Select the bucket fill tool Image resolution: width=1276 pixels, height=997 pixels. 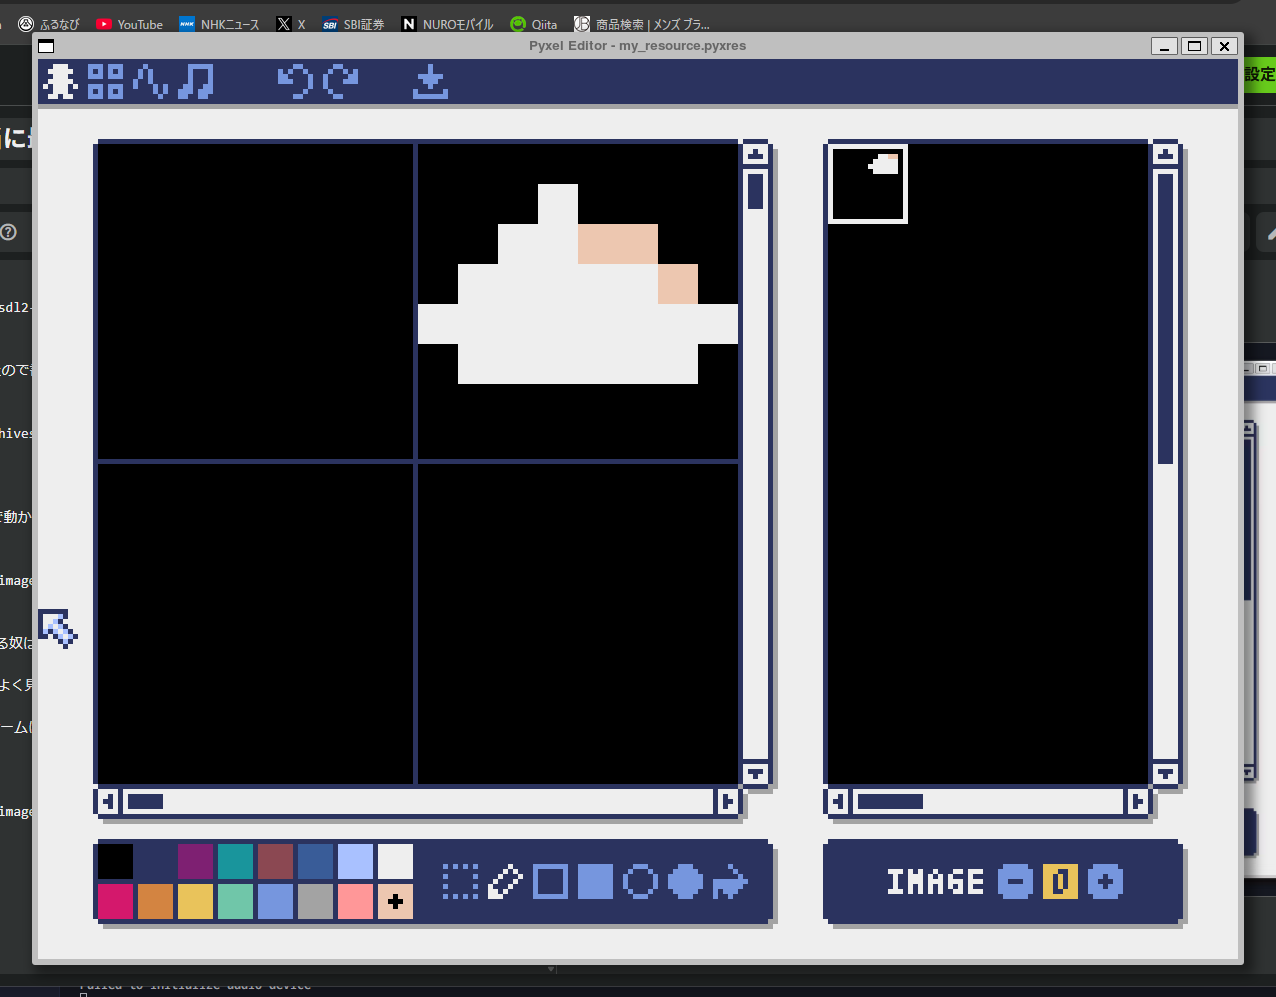(728, 881)
